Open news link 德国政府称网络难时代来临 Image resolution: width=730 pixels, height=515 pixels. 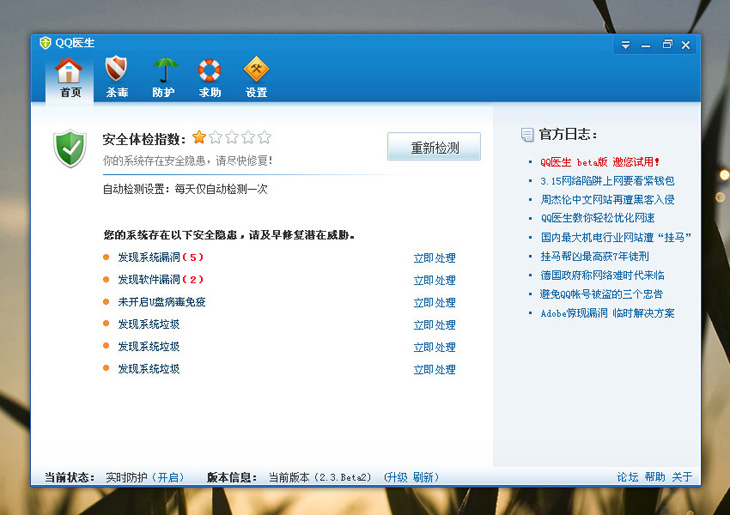coord(602,275)
